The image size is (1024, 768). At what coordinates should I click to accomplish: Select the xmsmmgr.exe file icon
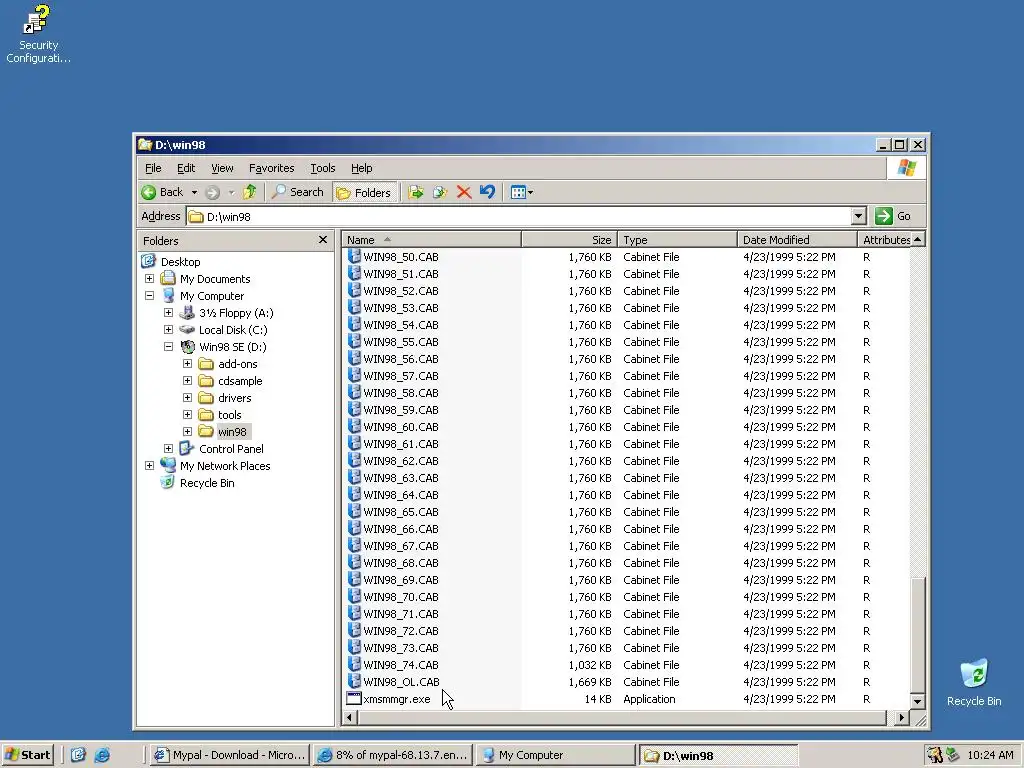[354, 699]
